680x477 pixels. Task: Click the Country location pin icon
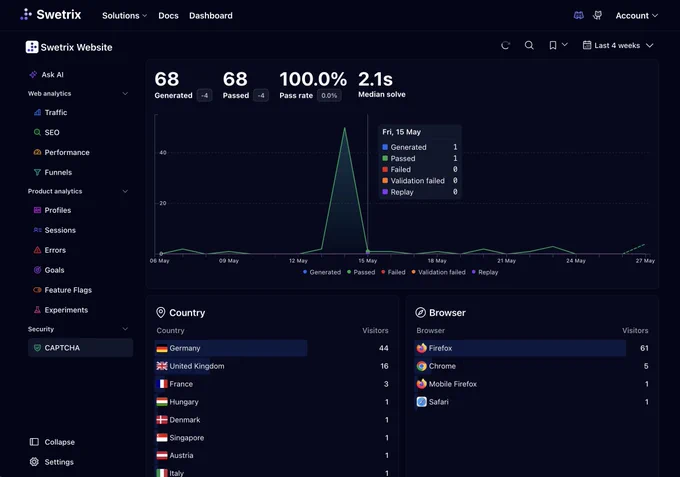tap(160, 313)
